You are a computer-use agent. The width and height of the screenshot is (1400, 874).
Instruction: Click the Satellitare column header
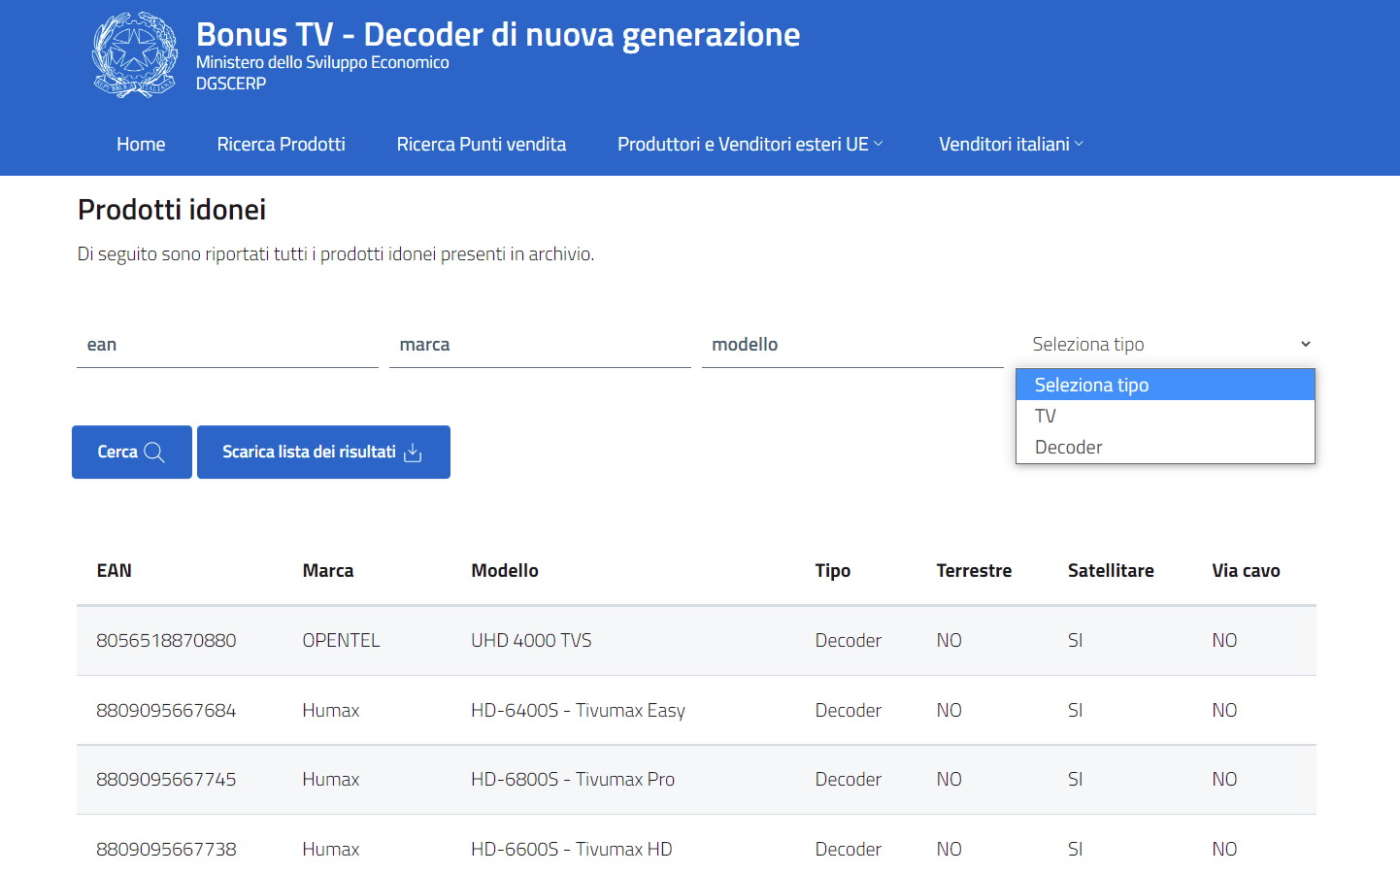click(x=1110, y=571)
